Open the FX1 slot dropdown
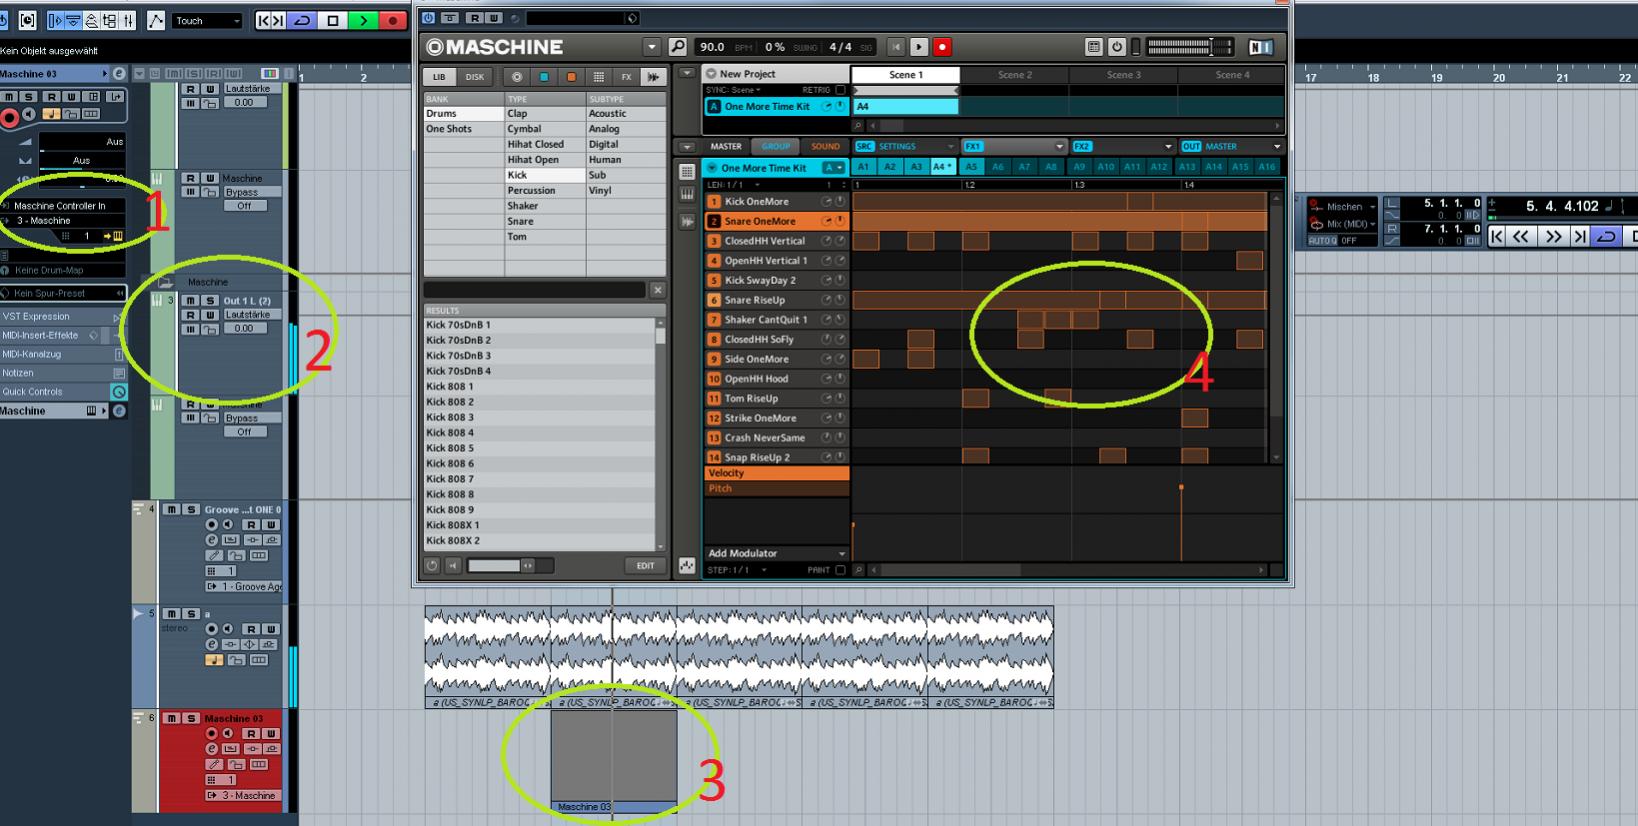1638x826 pixels. [1059, 146]
